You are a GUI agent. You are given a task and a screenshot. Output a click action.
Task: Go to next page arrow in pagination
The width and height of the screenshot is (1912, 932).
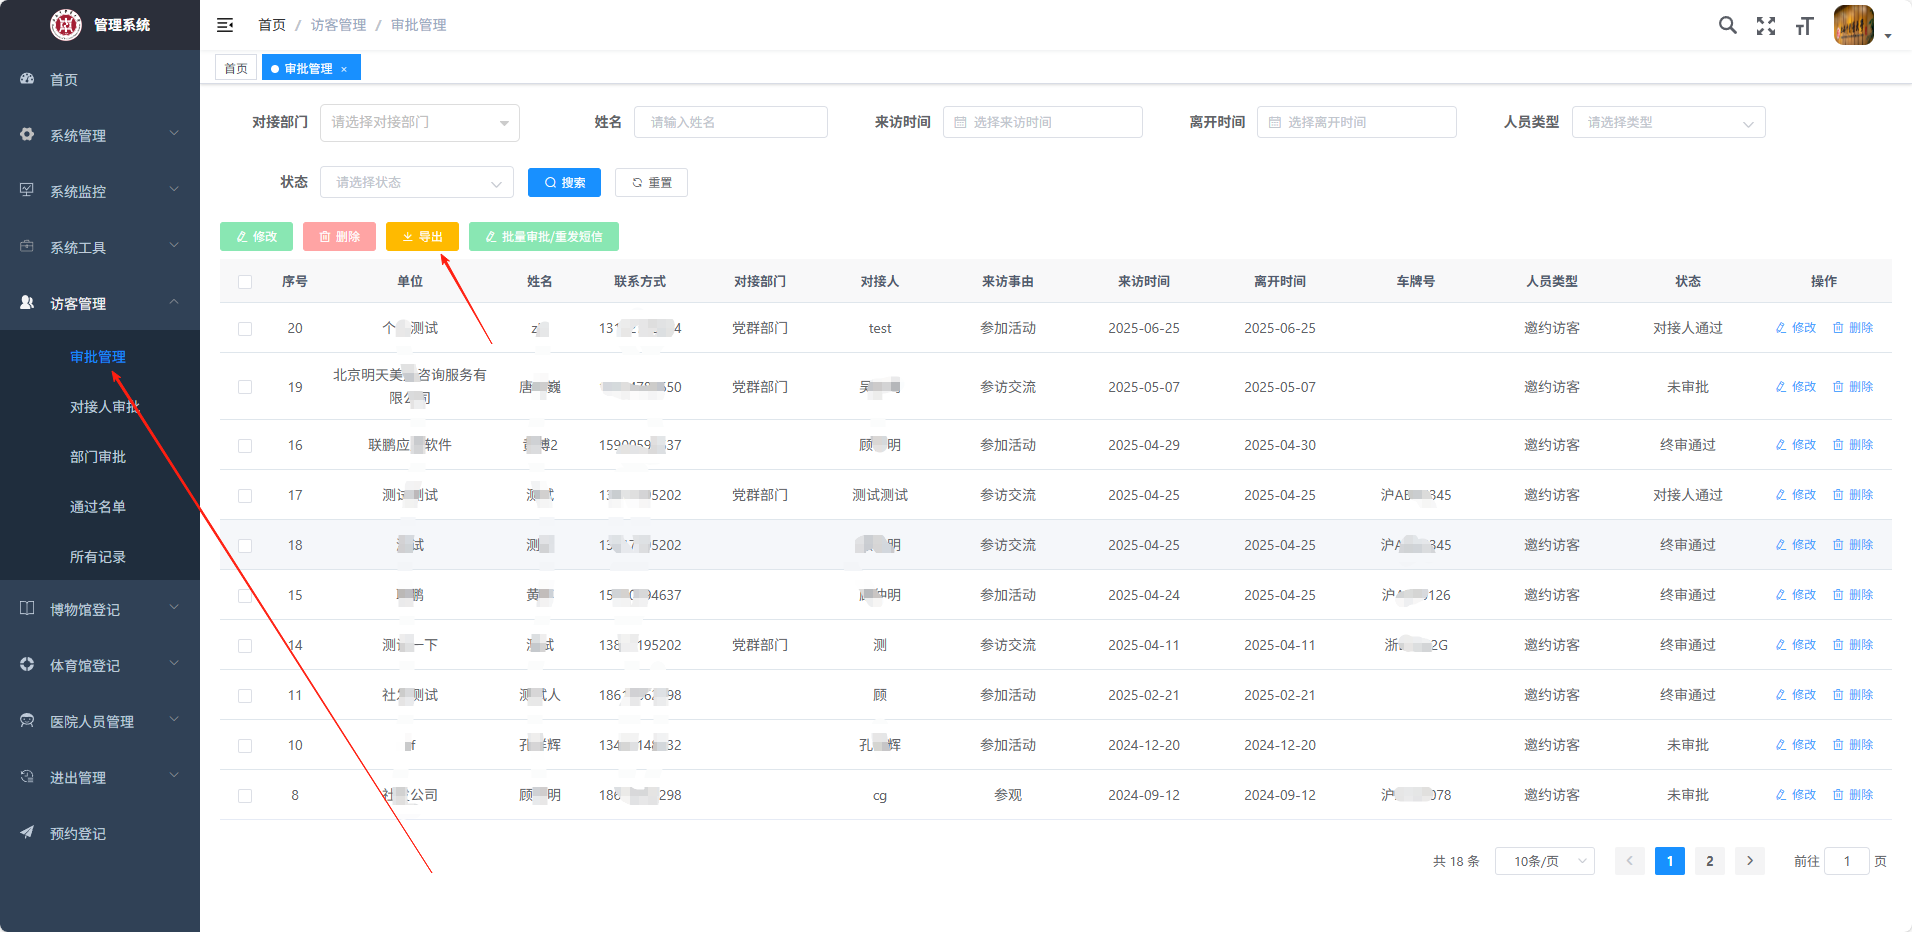coord(1749,861)
